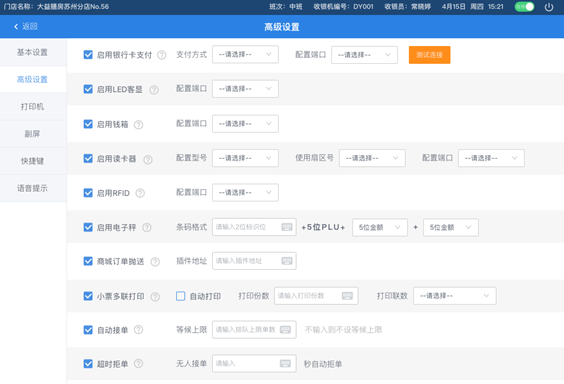Uncheck 超时拒单 checkbox
564x384 pixels.
[88, 364]
